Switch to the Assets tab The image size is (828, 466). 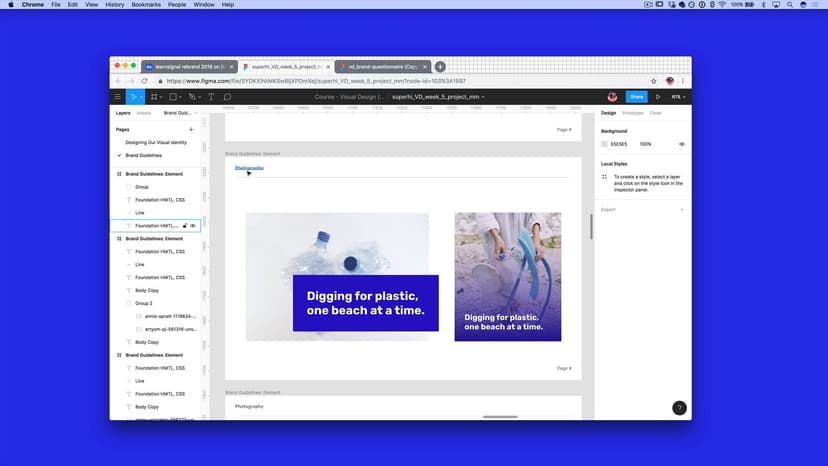click(x=144, y=113)
